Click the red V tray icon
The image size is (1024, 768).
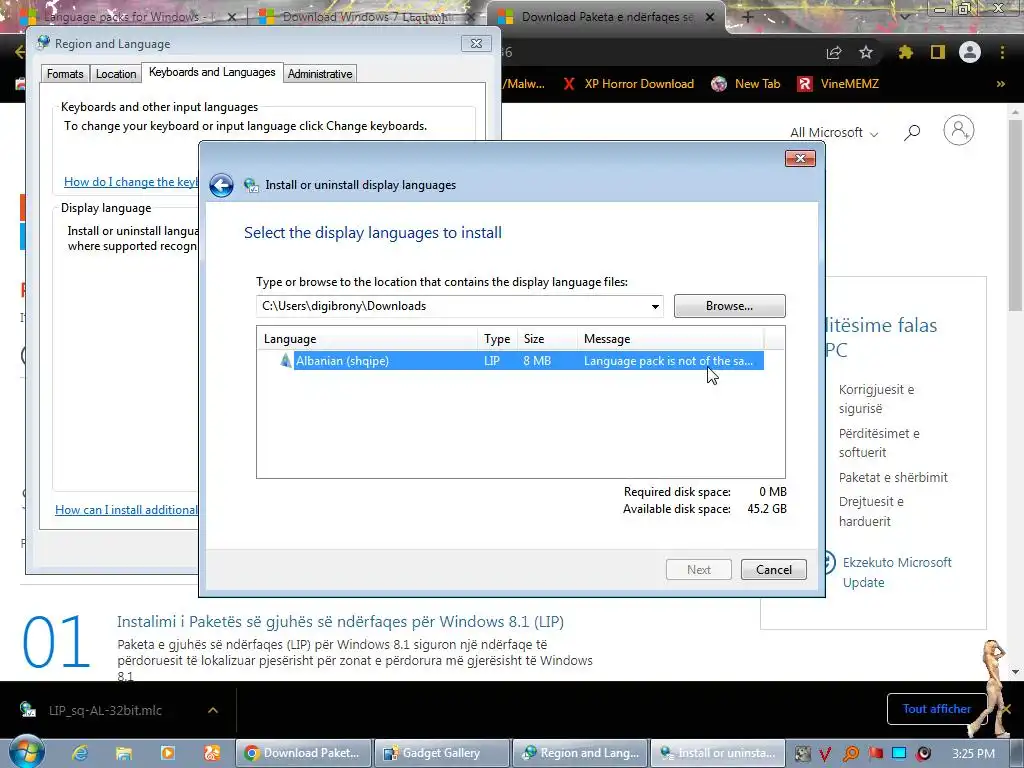[825, 754]
